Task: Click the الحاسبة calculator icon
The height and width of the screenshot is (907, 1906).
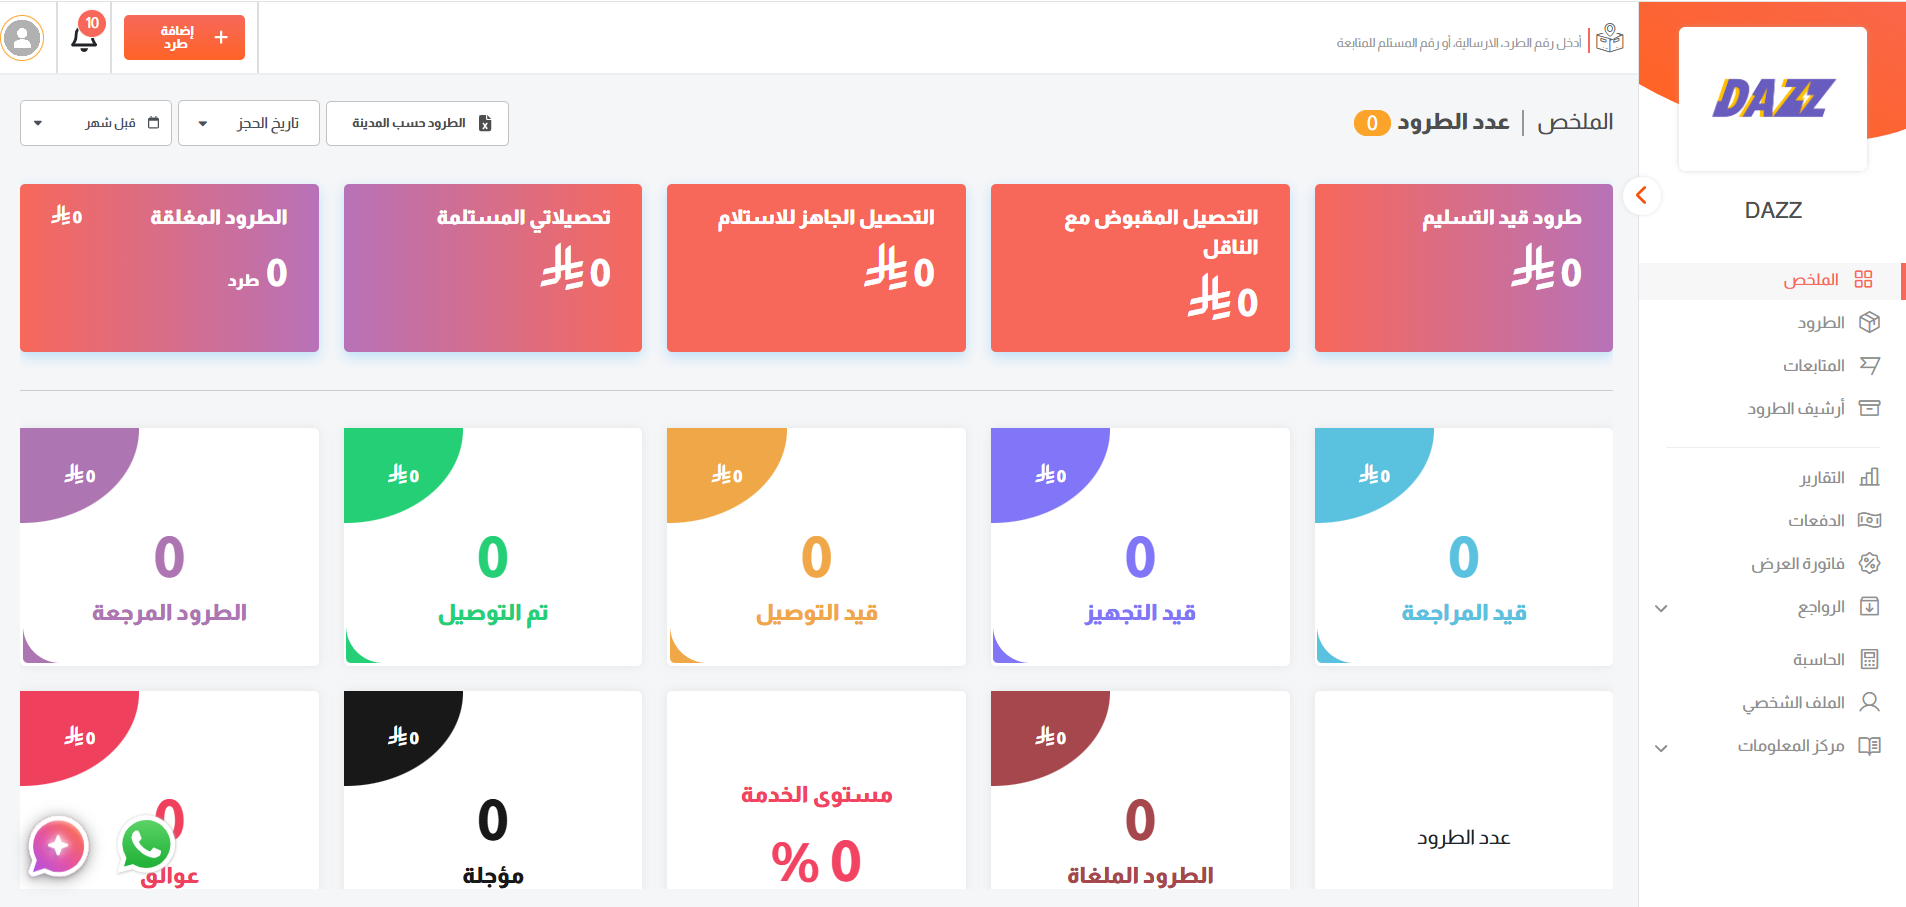Action: coord(1869,659)
